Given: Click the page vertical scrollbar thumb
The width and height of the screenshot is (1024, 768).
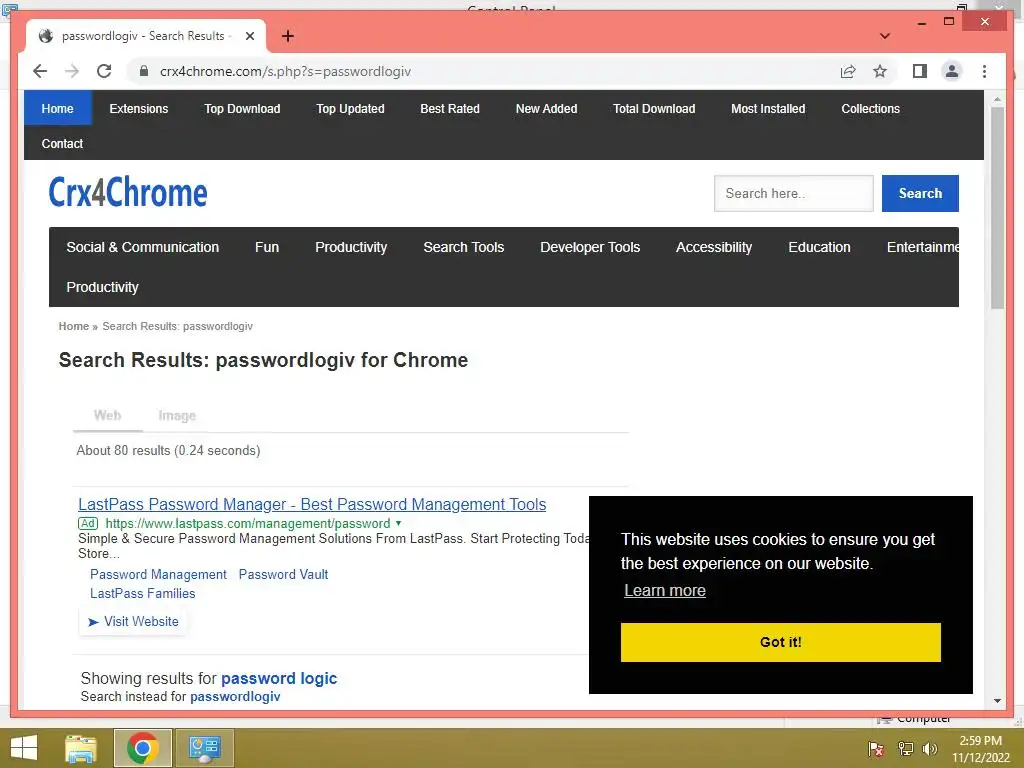Looking at the screenshot, I should 997,208.
